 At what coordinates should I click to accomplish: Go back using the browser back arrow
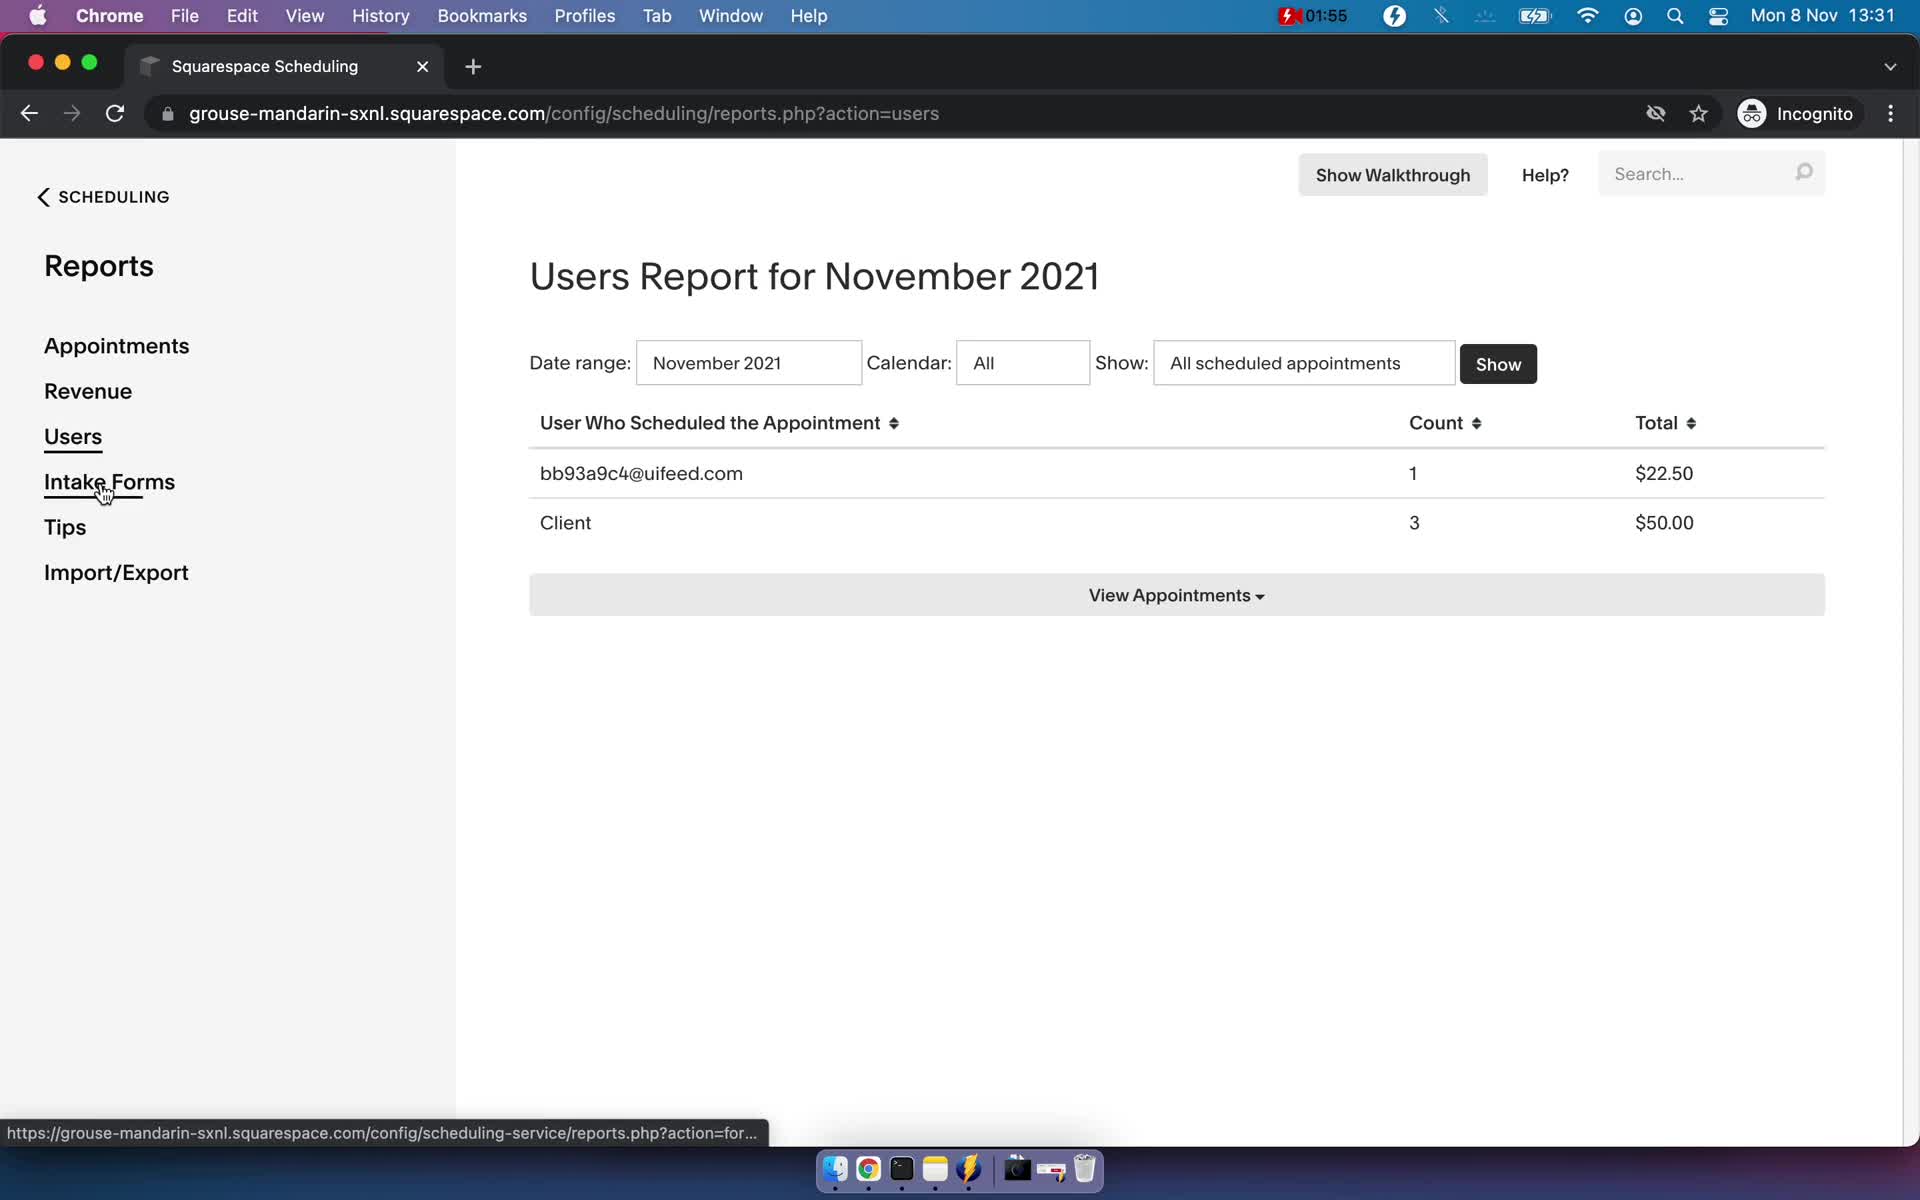(29, 114)
